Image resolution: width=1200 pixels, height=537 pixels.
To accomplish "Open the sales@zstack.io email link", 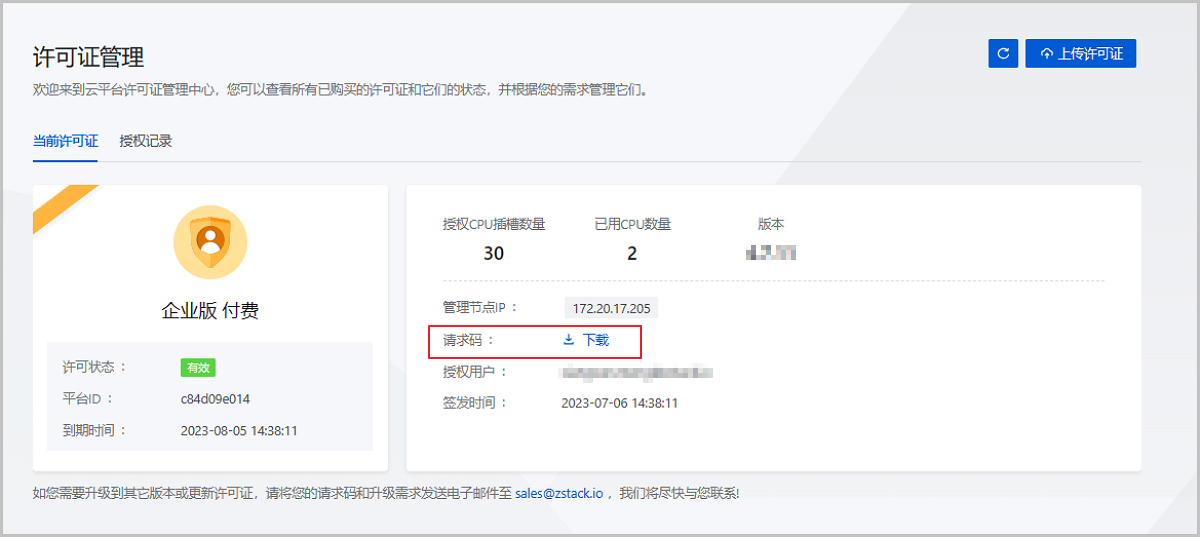I will (559, 493).
